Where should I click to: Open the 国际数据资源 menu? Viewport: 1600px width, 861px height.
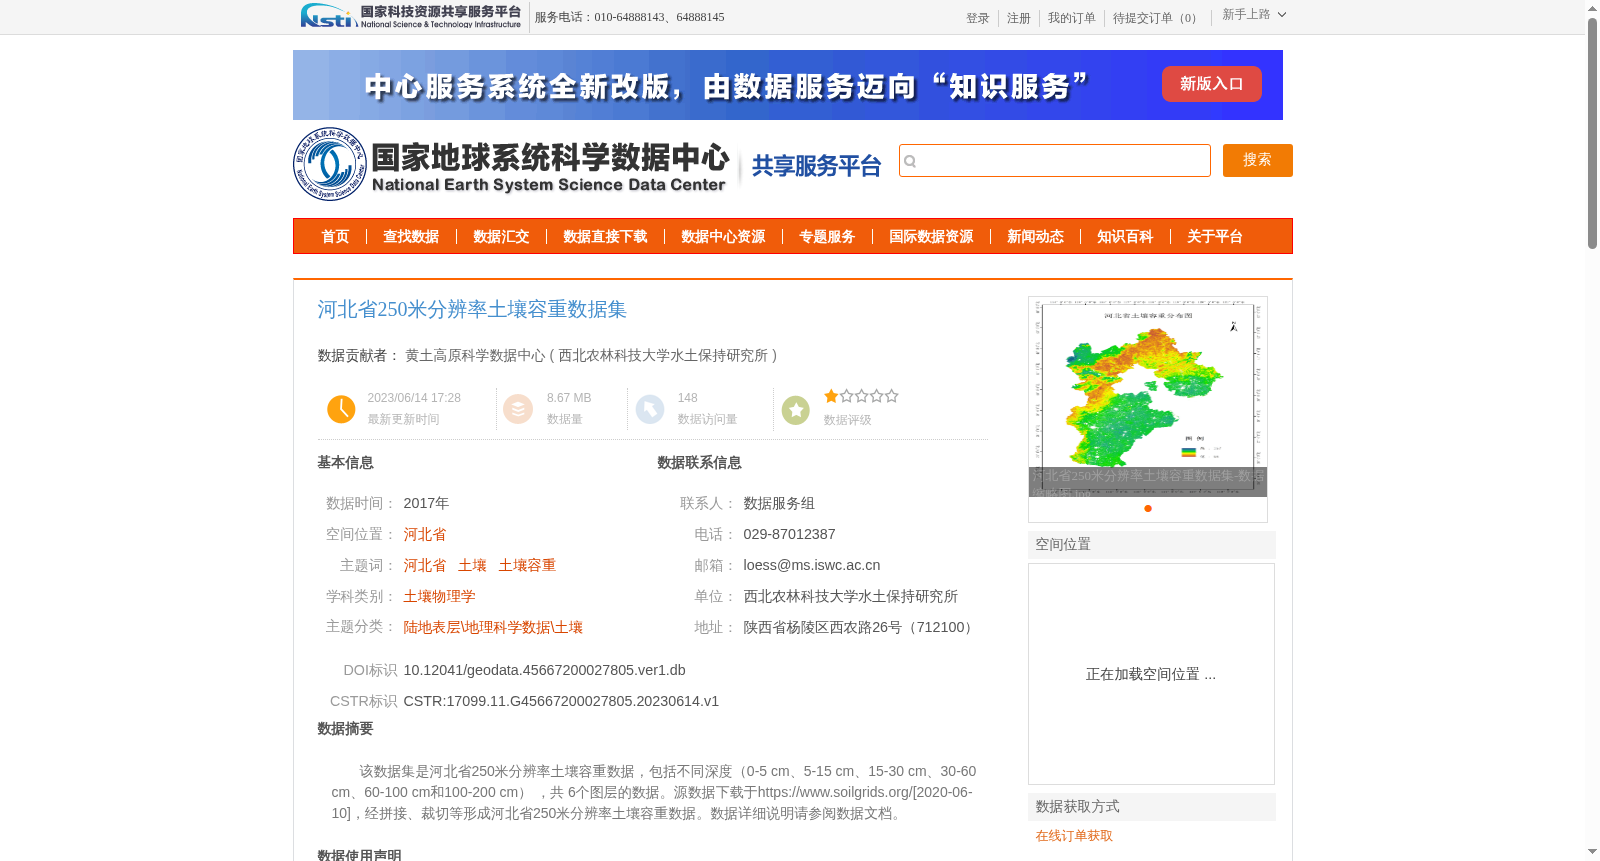click(x=931, y=237)
